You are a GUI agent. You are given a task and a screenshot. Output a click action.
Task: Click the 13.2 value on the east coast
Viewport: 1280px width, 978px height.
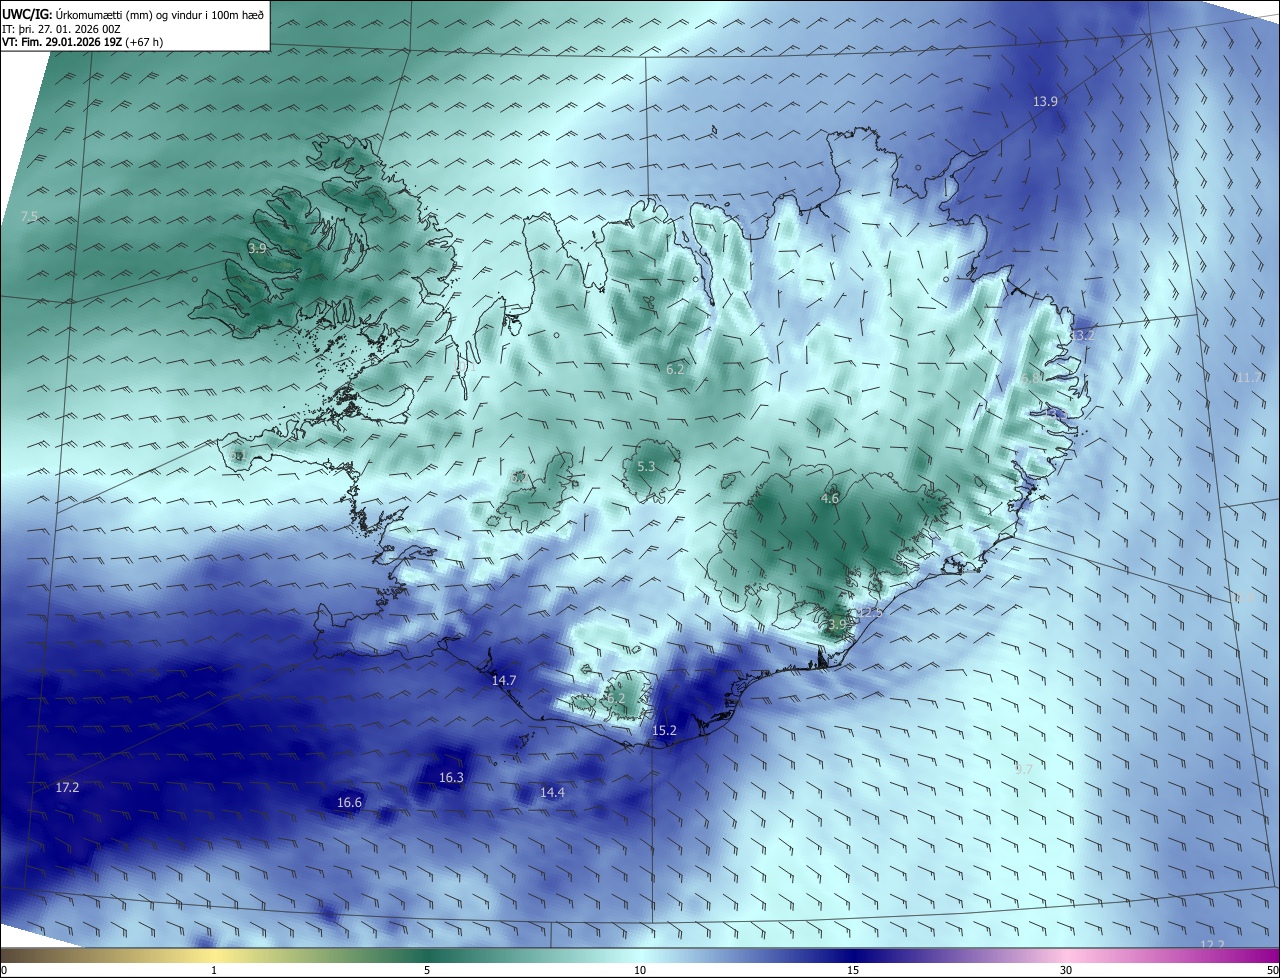point(1081,335)
